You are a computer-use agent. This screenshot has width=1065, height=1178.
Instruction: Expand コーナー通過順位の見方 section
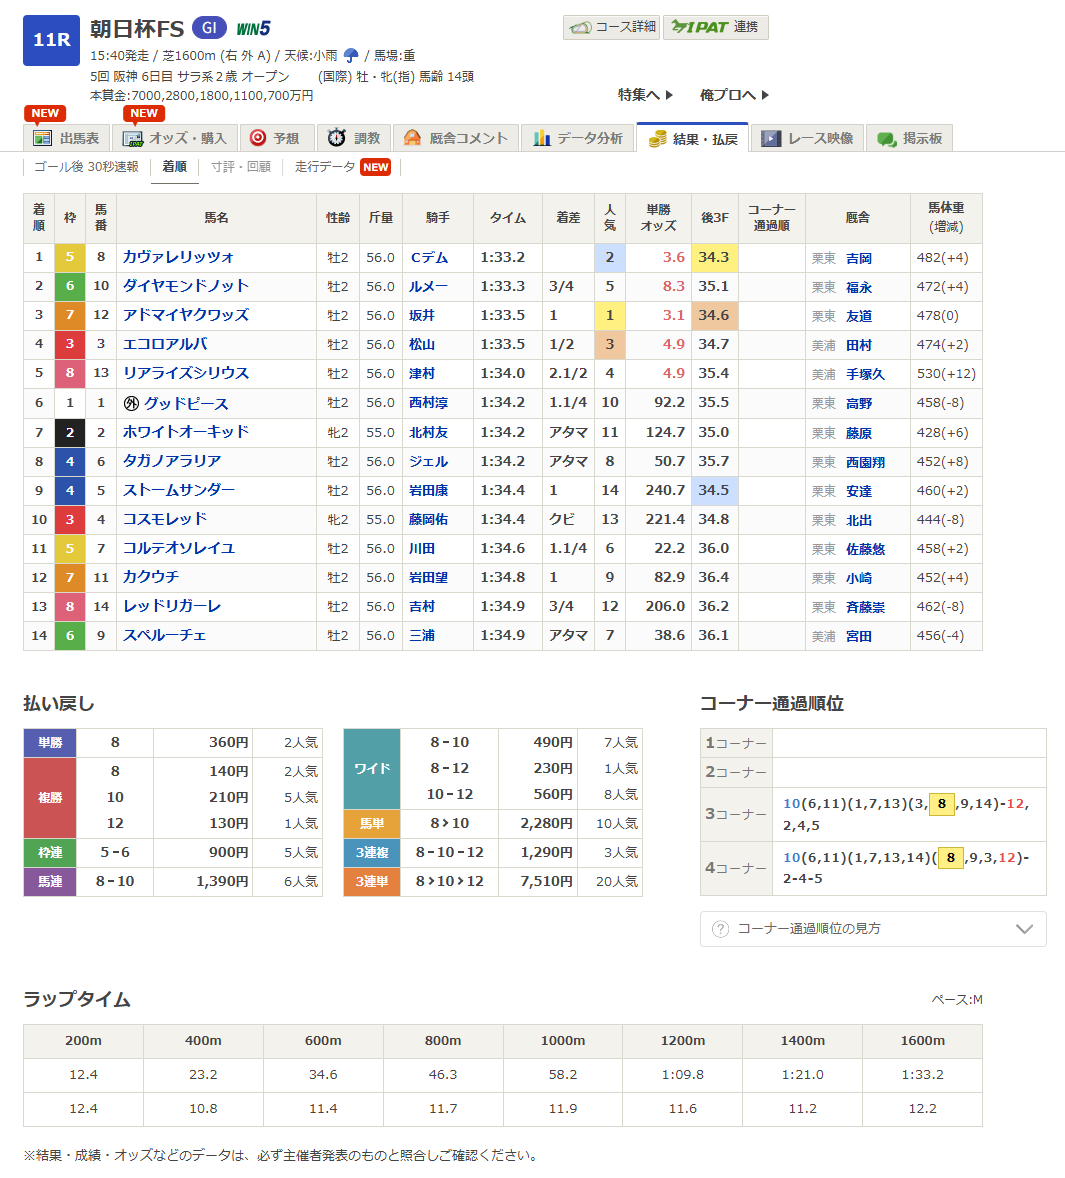click(872, 929)
